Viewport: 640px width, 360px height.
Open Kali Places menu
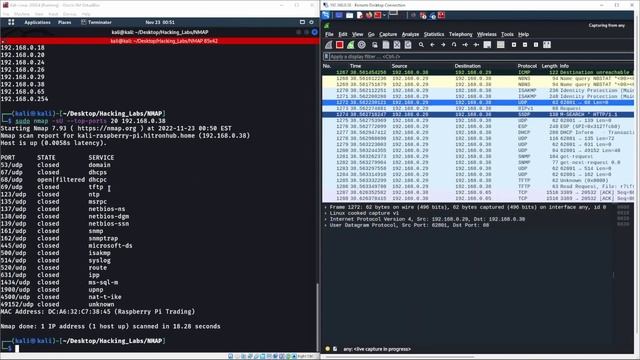tap(64, 22)
